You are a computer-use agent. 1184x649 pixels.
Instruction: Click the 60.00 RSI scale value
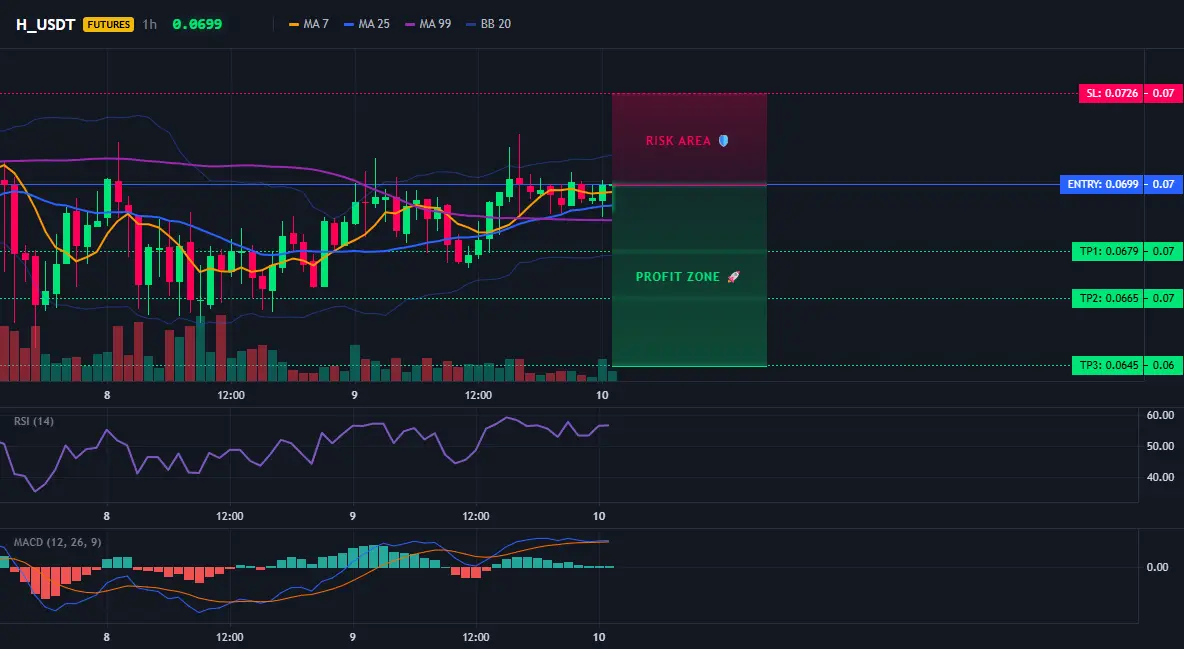(x=1160, y=415)
